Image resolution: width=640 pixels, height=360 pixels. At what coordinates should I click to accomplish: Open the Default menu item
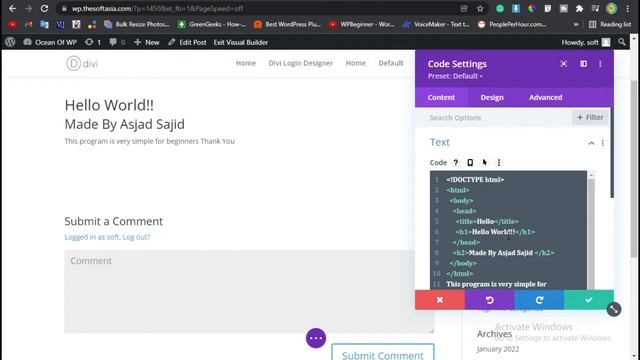click(x=391, y=63)
